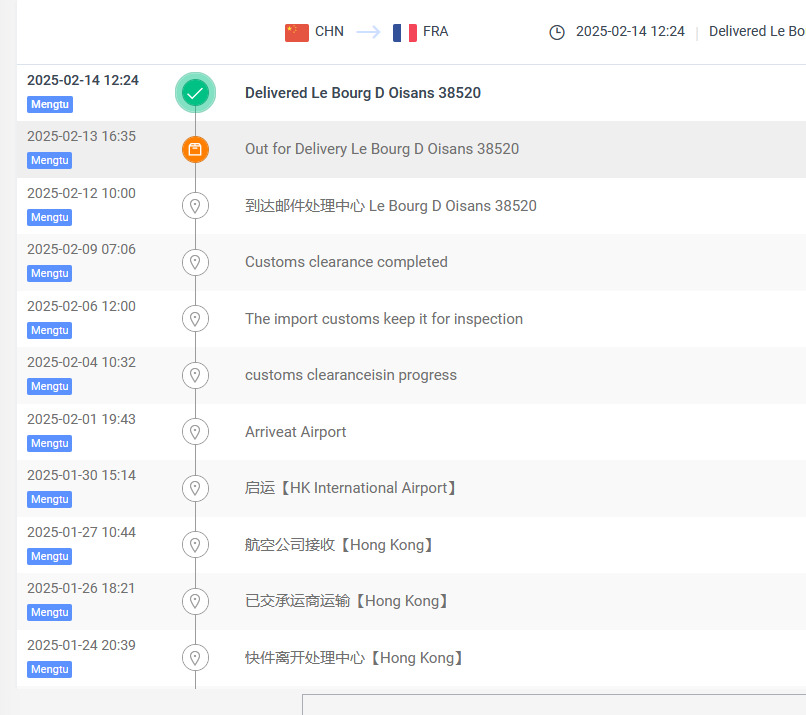The height and width of the screenshot is (715, 806).
Task: Click the clock icon beside the header timestamp
Action: coord(557,32)
